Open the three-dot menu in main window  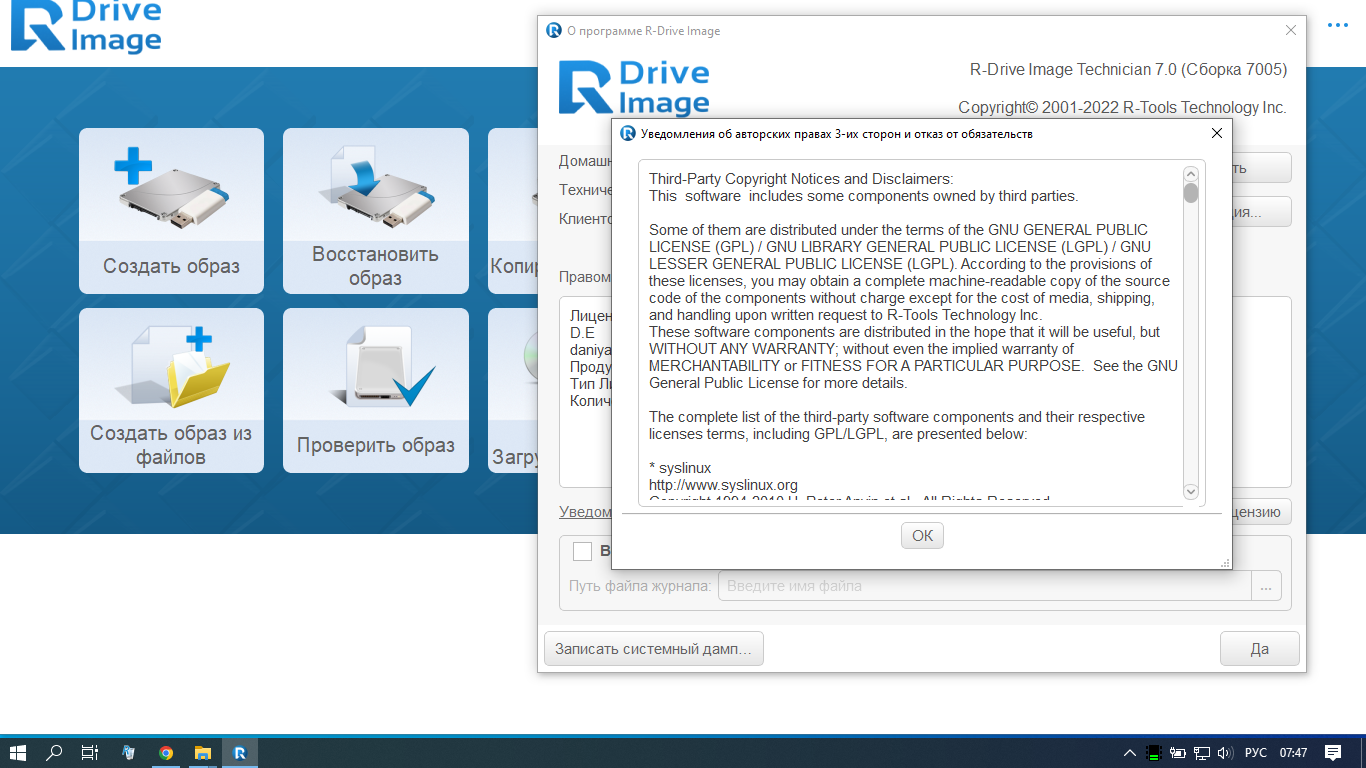[1337, 25]
